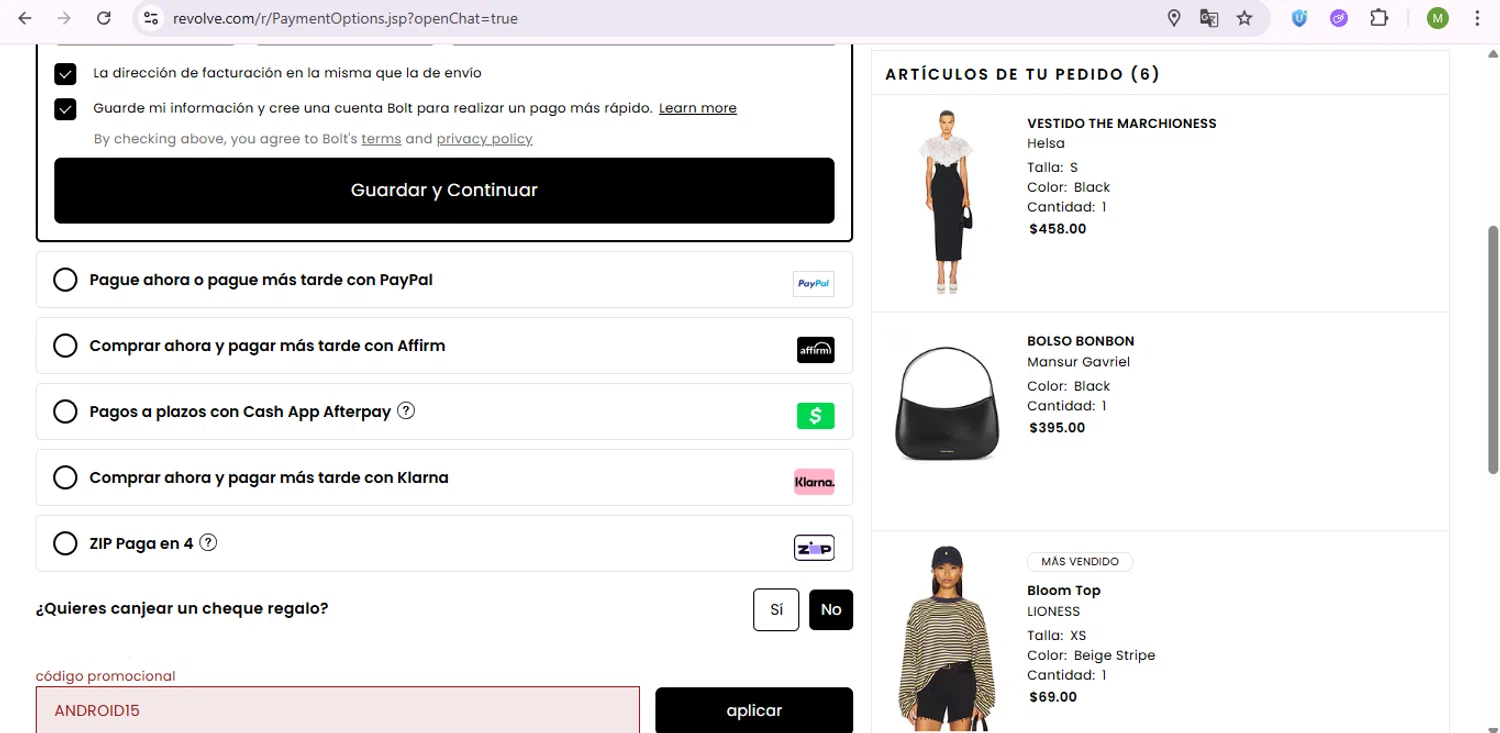Go forward in browser history
The height and width of the screenshot is (733, 1500).
tap(64, 18)
